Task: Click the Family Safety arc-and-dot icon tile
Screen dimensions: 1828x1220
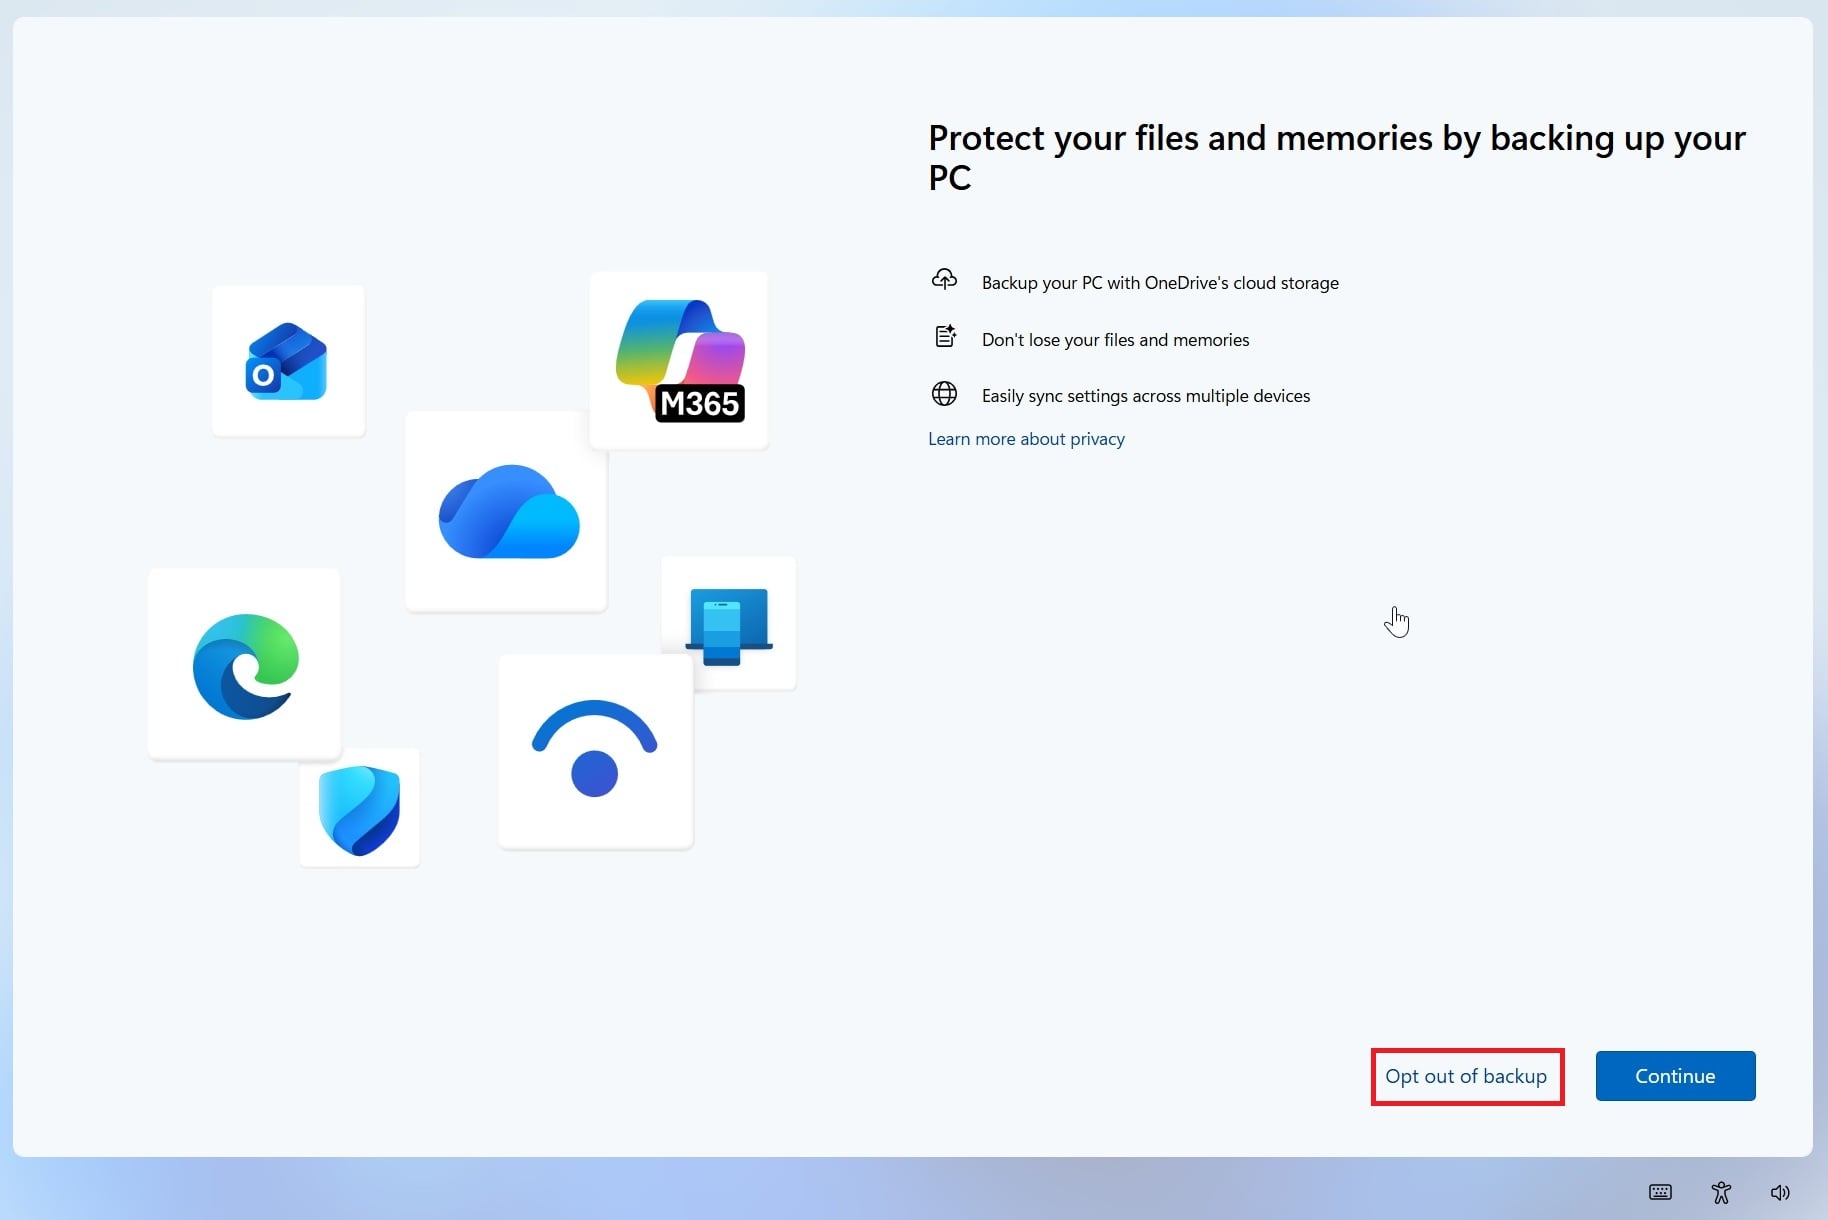Action: [x=595, y=752]
